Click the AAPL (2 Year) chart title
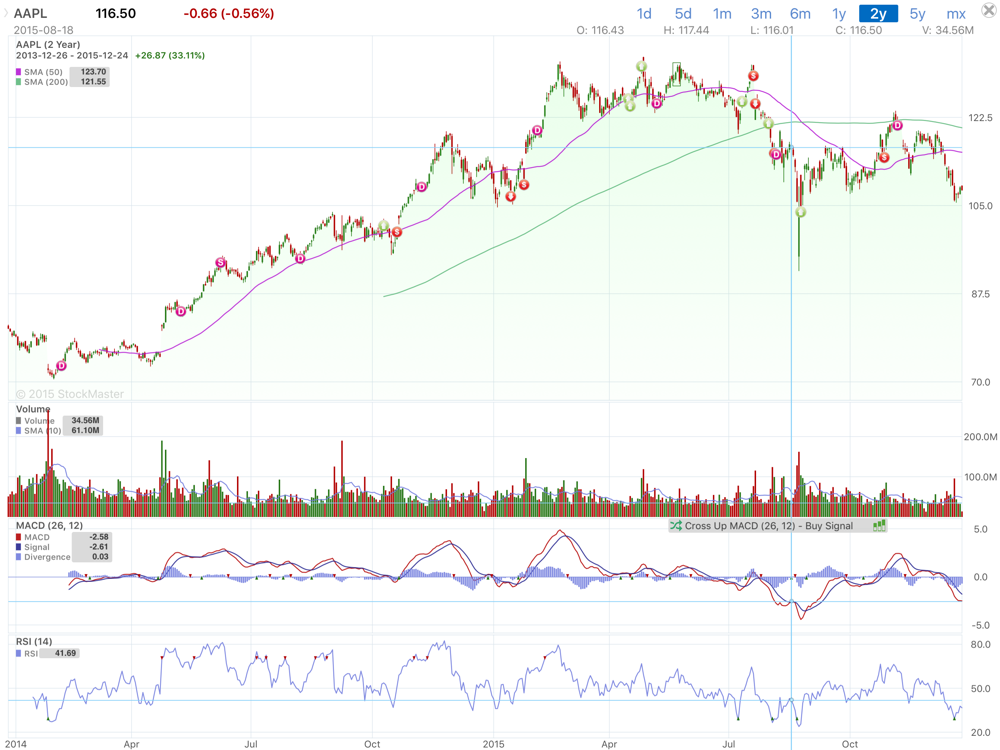Image resolution: width=1000 pixels, height=750 pixels. [48, 45]
